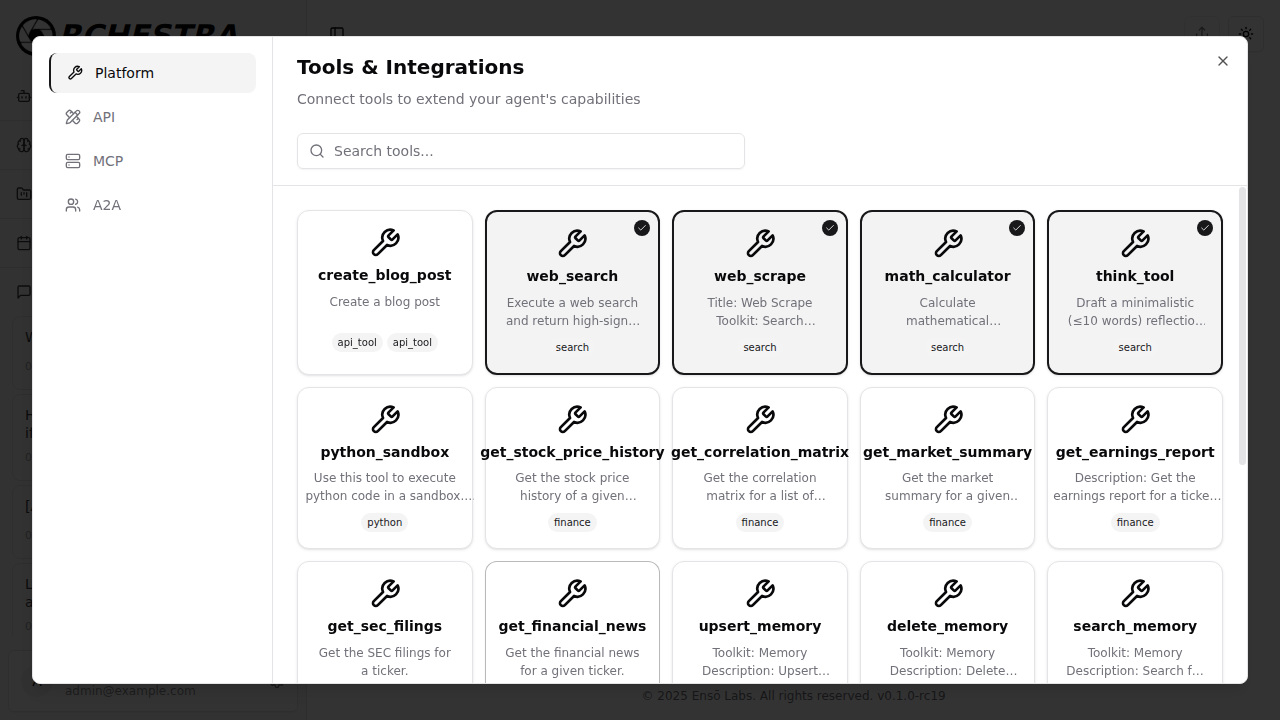Image resolution: width=1280 pixels, height=720 pixels.
Task: Uncheck the web_search tool checkmark
Action: (x=642, y=228)
